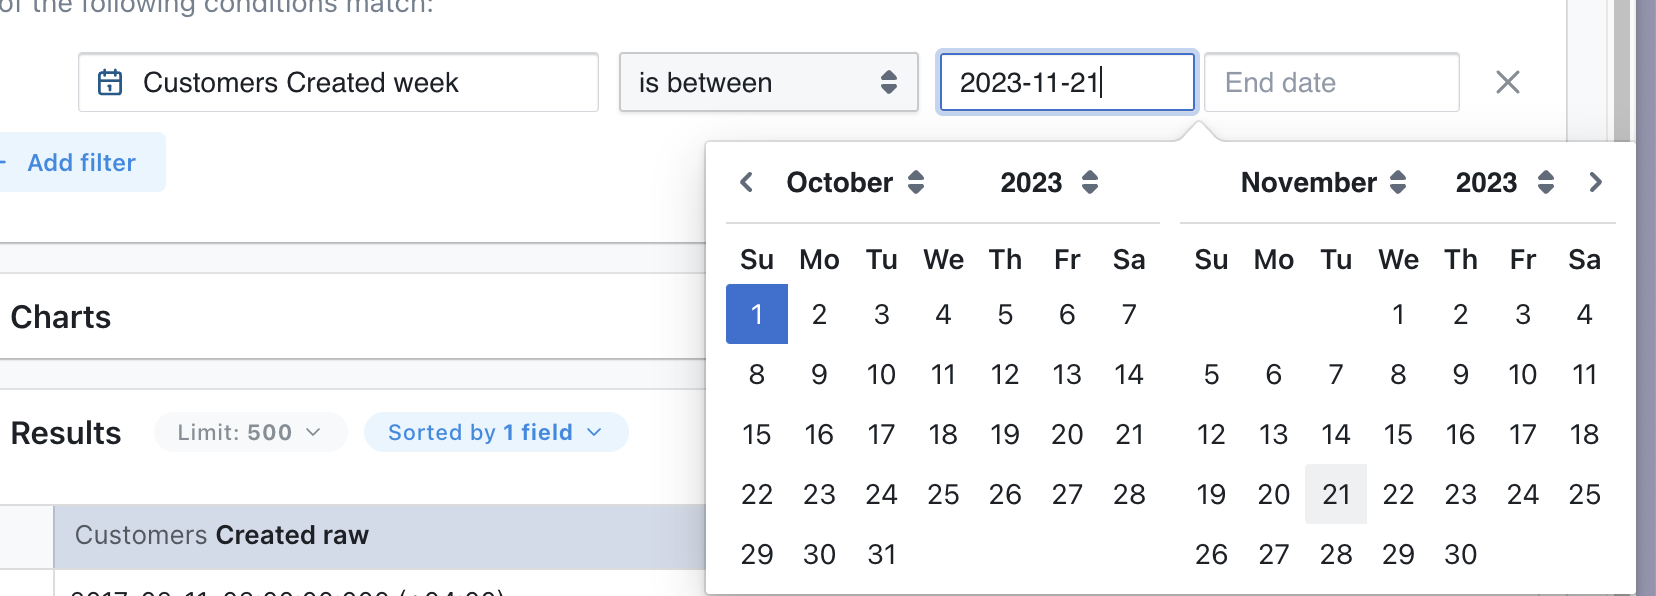
Task: Click the year stepper next to November
Action: [1547, 182]
